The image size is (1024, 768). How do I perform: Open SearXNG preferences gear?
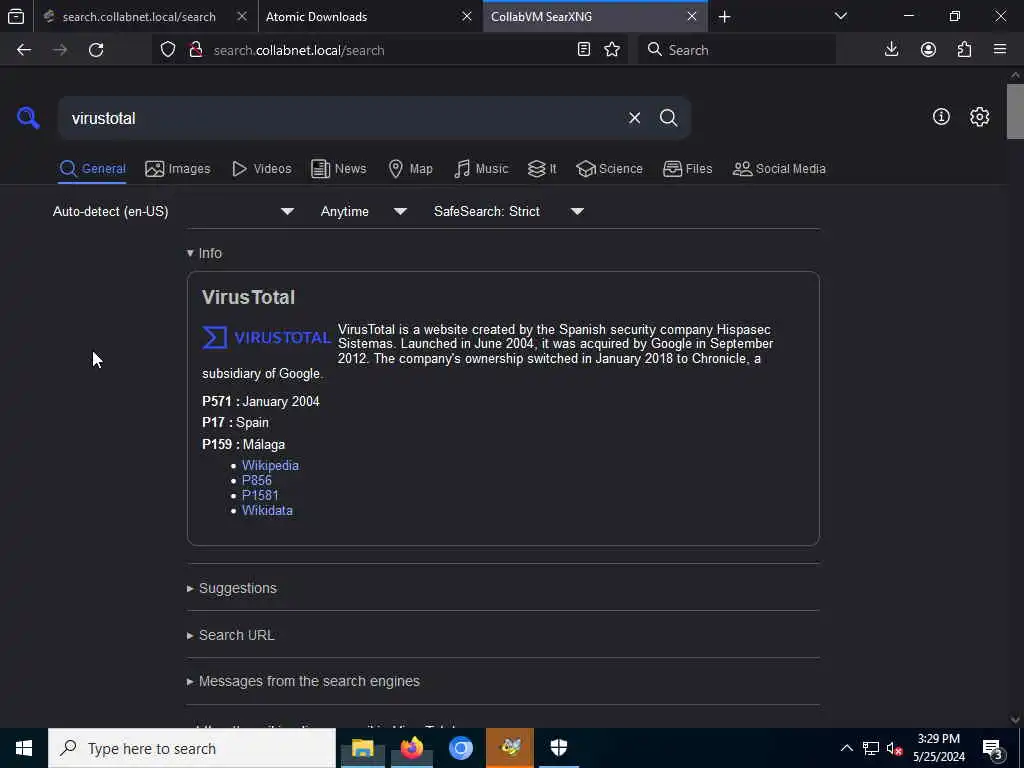click(x=979, y=117)
